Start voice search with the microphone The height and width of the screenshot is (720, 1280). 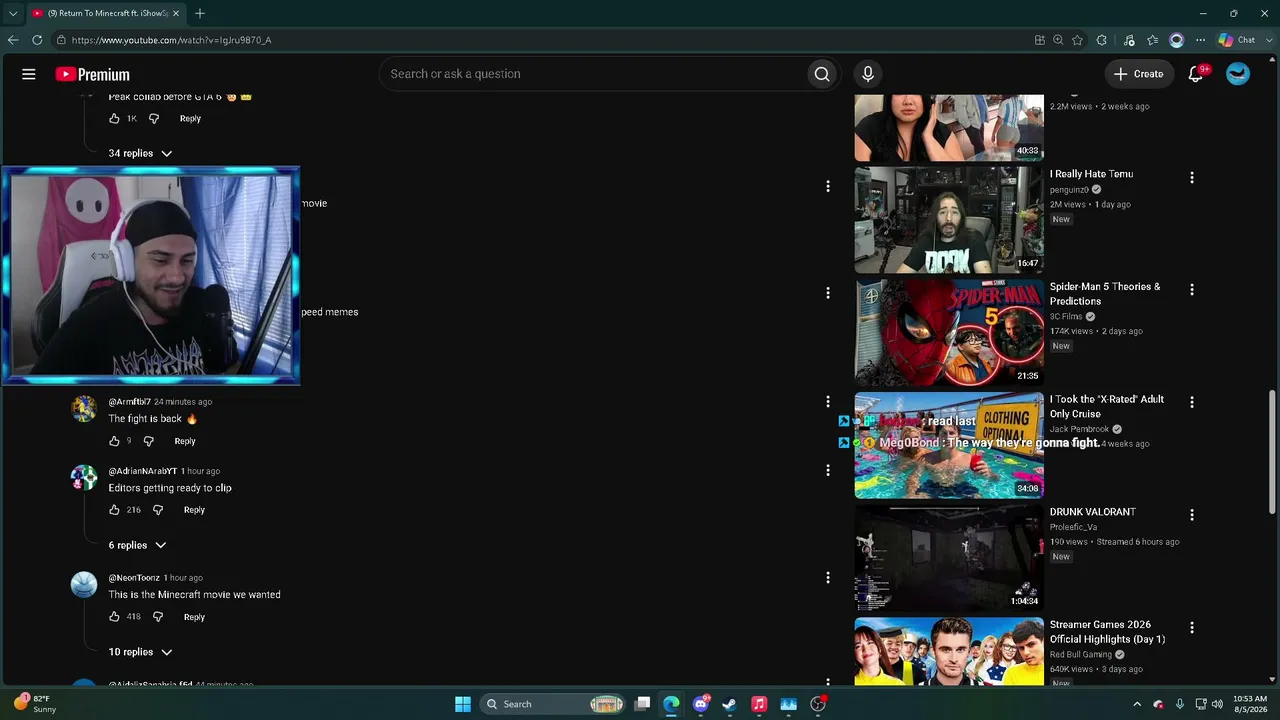pos(868,74)
